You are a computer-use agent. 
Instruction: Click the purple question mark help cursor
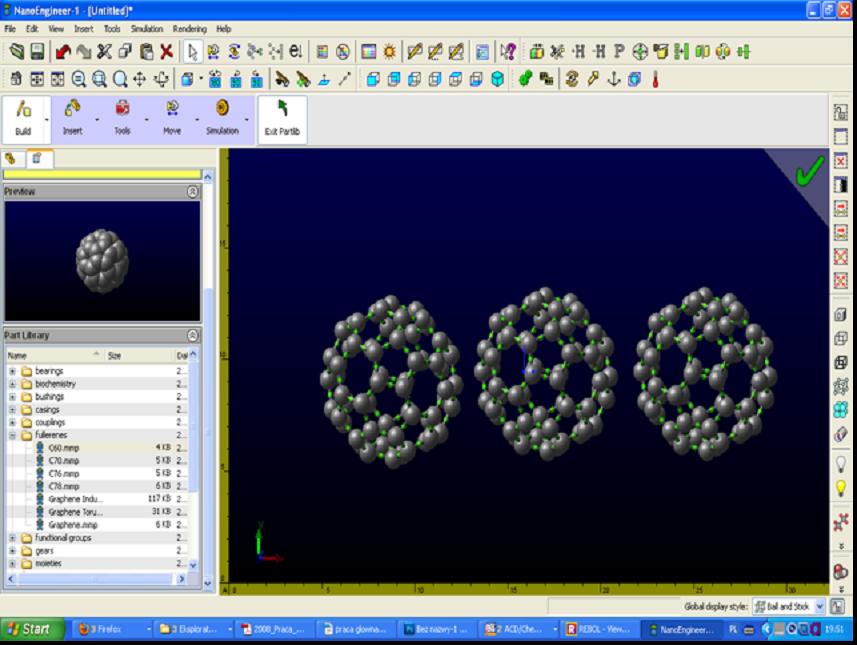[508, 52]
